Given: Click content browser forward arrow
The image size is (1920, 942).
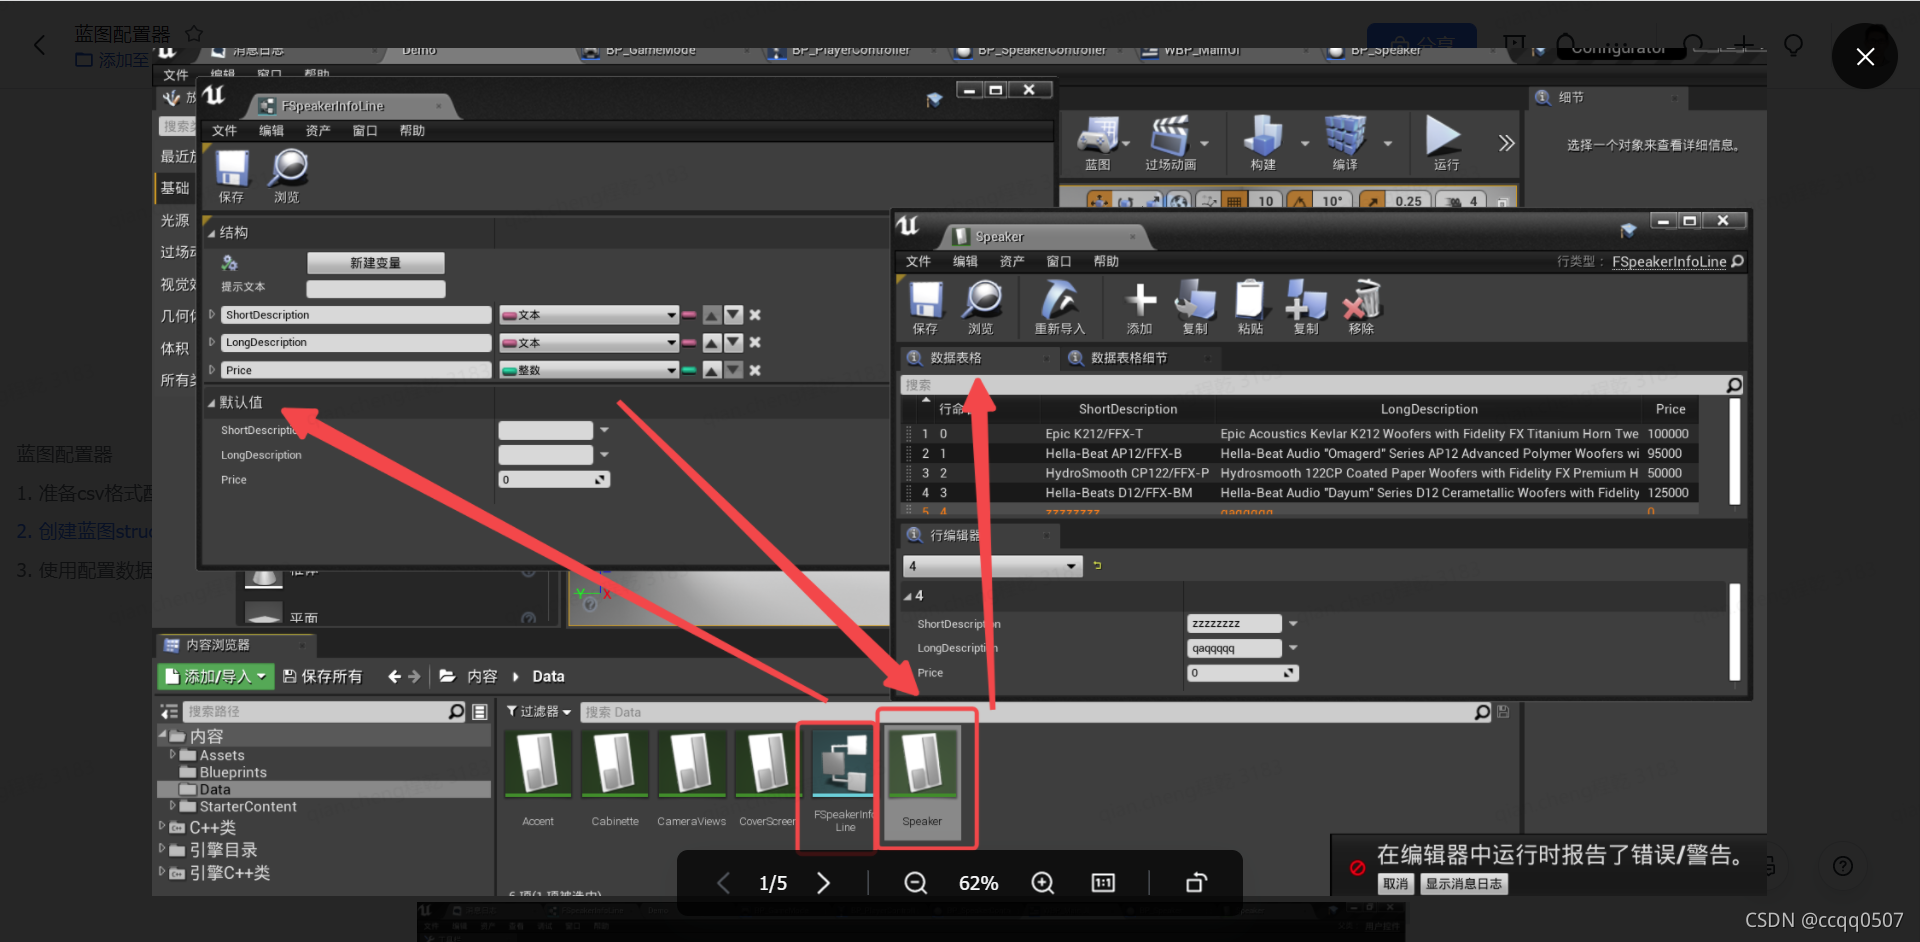Looking at the screenshot, I should click(x=415, y=677).
